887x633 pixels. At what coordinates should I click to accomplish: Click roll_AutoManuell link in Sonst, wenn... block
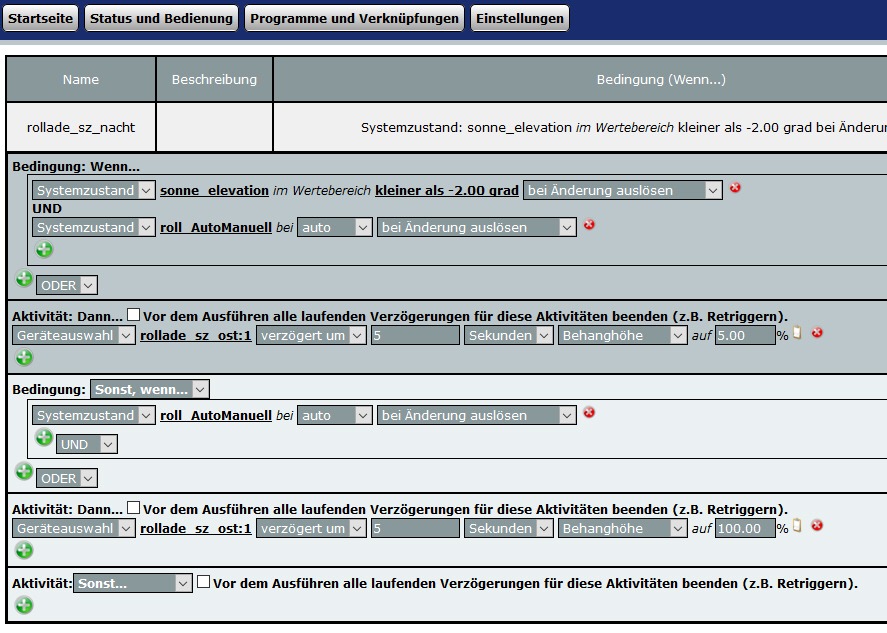tap(216, 415)
